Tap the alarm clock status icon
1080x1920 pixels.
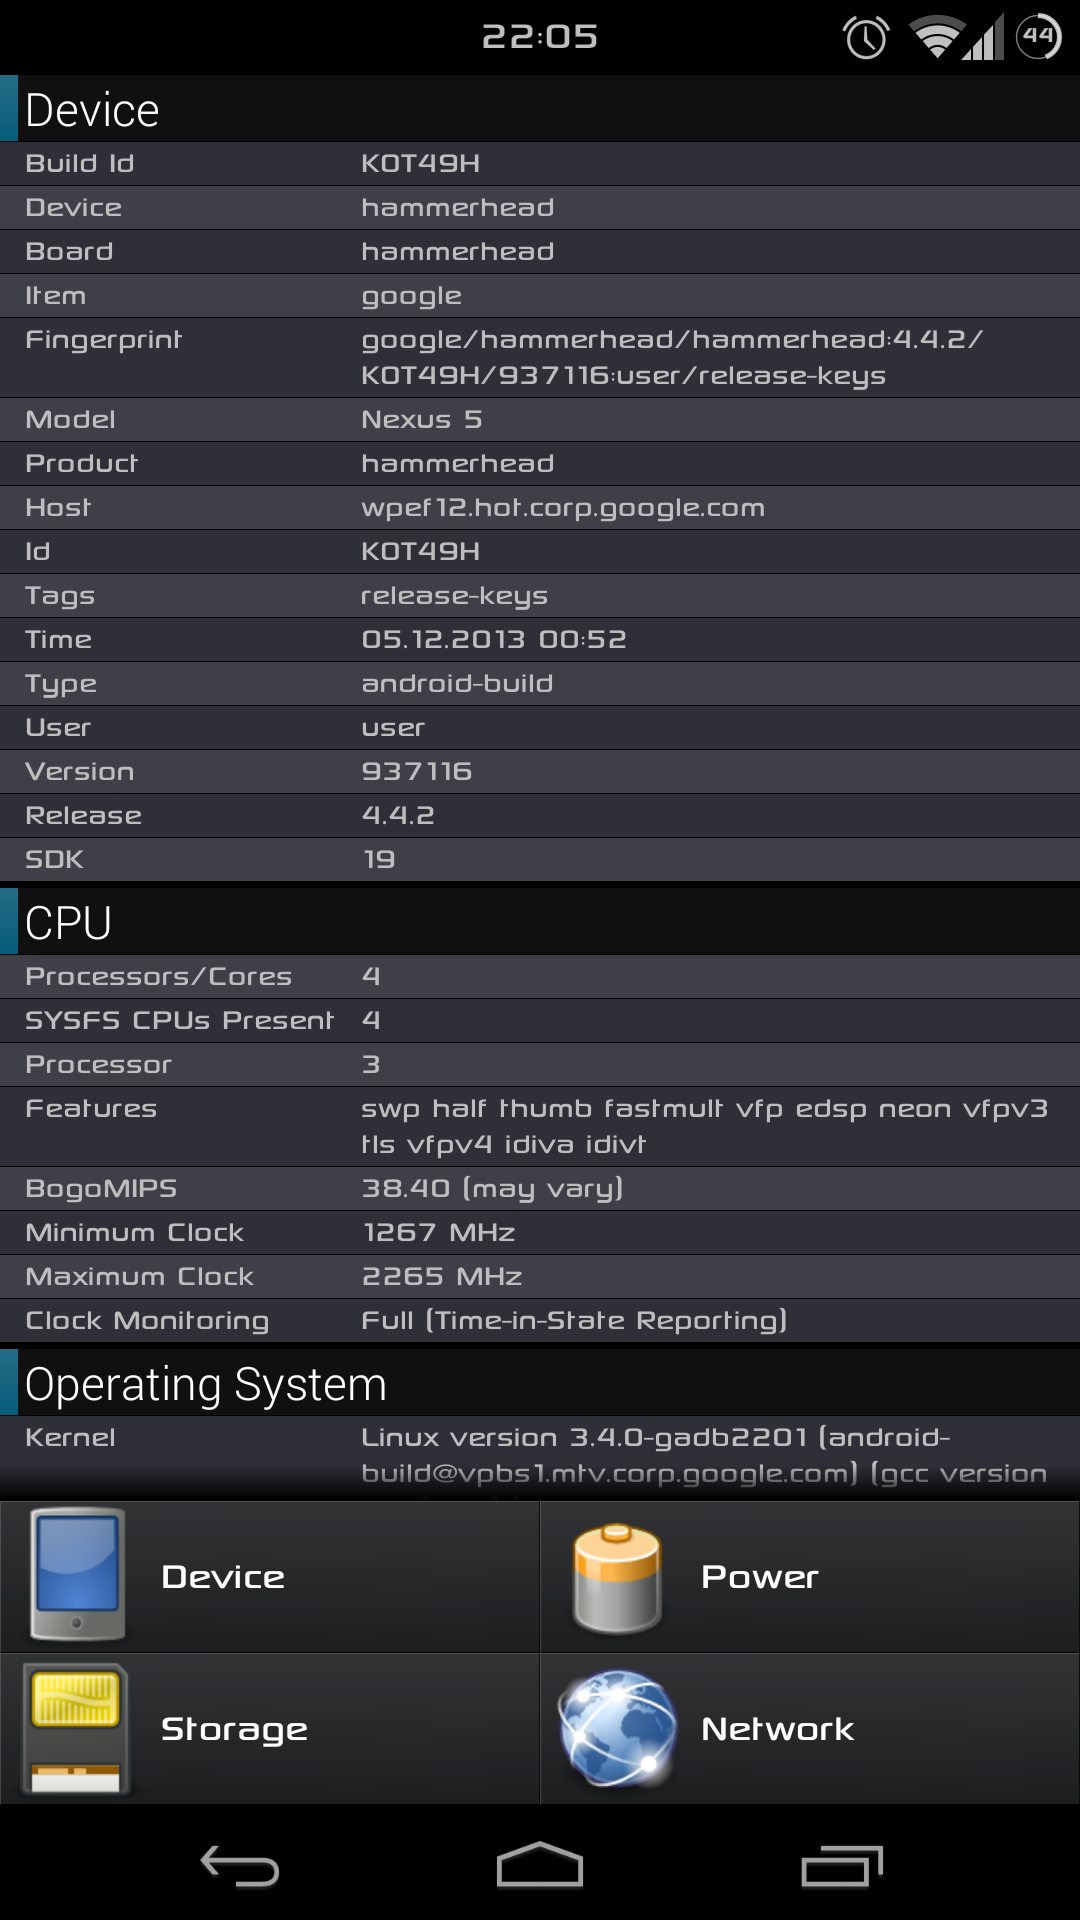[866, 38]
